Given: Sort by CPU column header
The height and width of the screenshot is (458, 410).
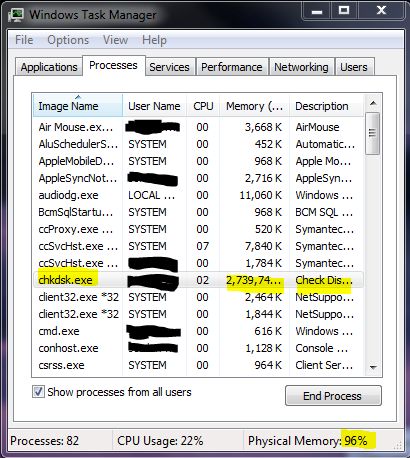Looking at the screenshot, I should [x=203, y=106].
